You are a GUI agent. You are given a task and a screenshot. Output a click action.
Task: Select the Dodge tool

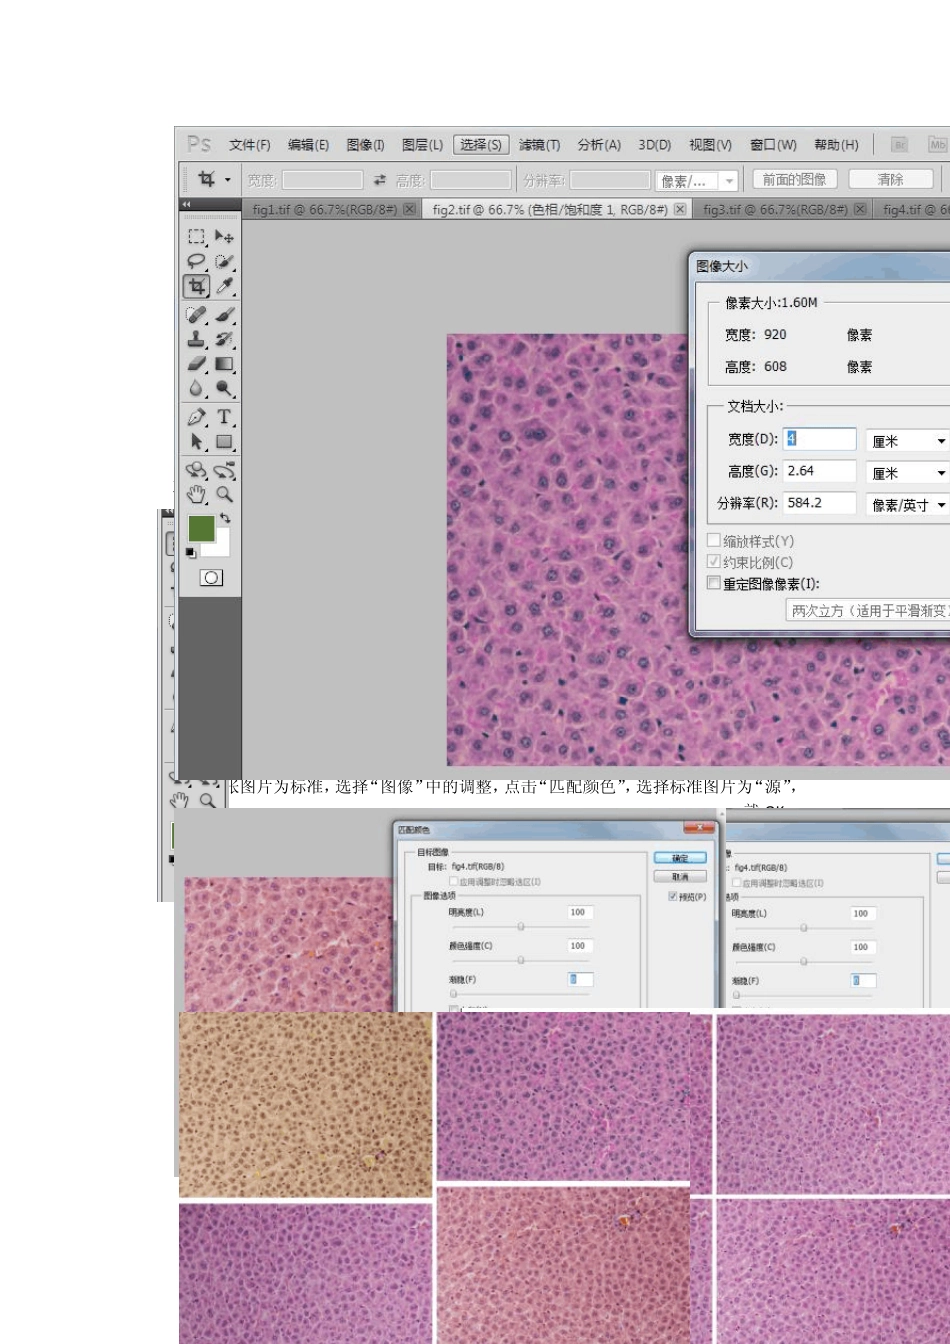224,388
